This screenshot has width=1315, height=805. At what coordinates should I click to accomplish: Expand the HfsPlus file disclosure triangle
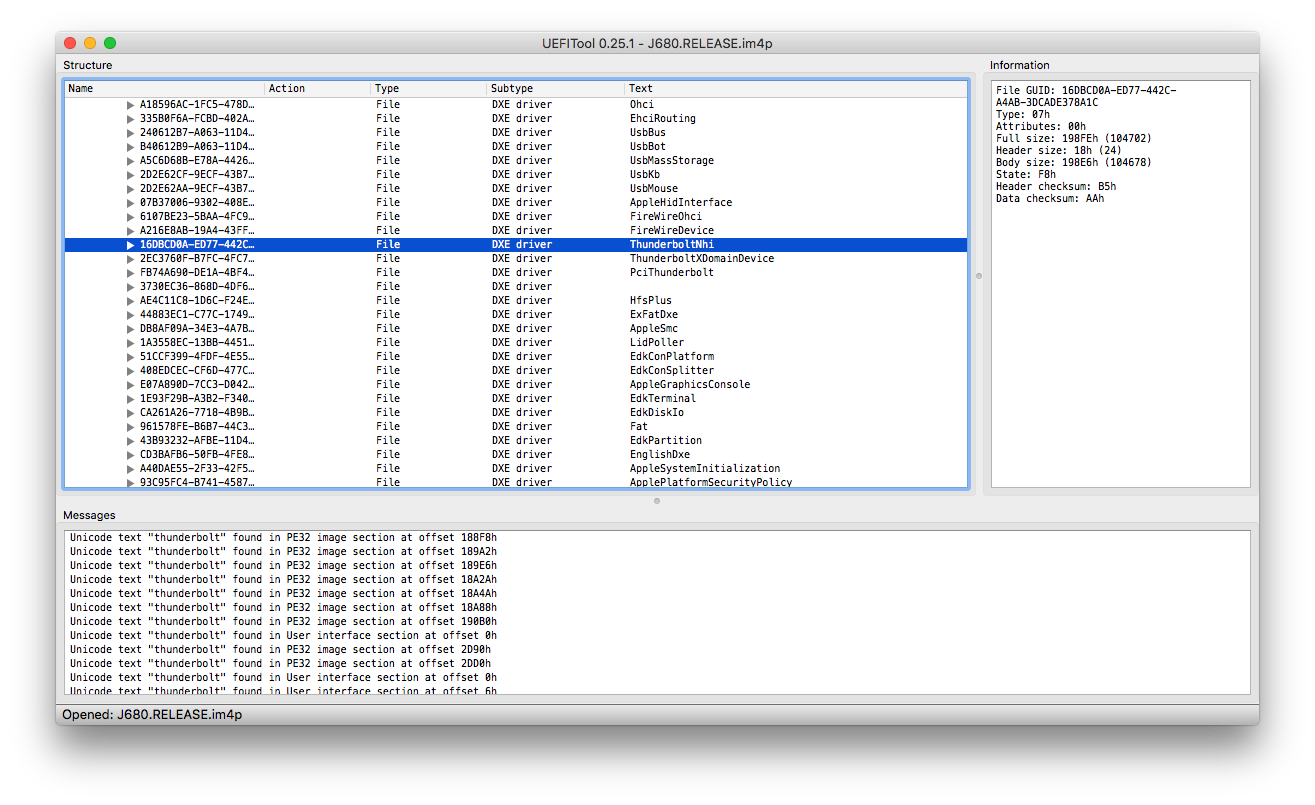coord(130,301)
